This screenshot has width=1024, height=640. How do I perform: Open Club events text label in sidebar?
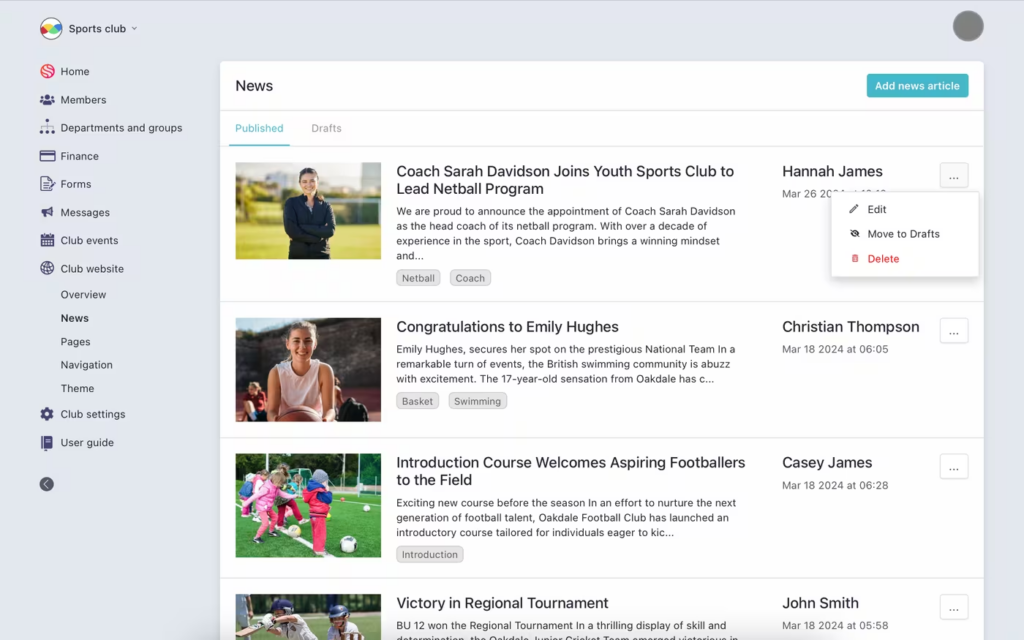[89, 240]
